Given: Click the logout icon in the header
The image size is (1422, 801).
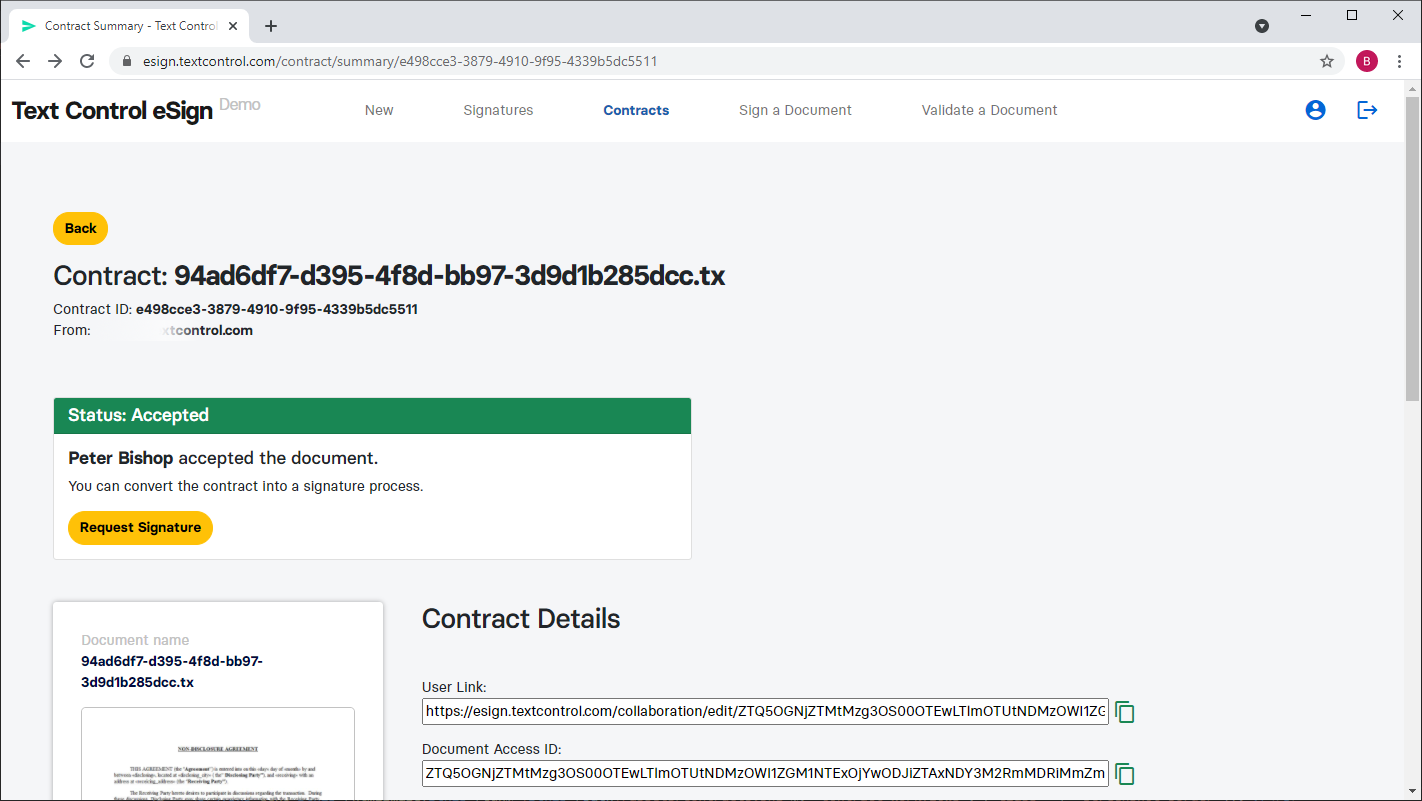Looking at the screenshot, I should point(1367,110).
